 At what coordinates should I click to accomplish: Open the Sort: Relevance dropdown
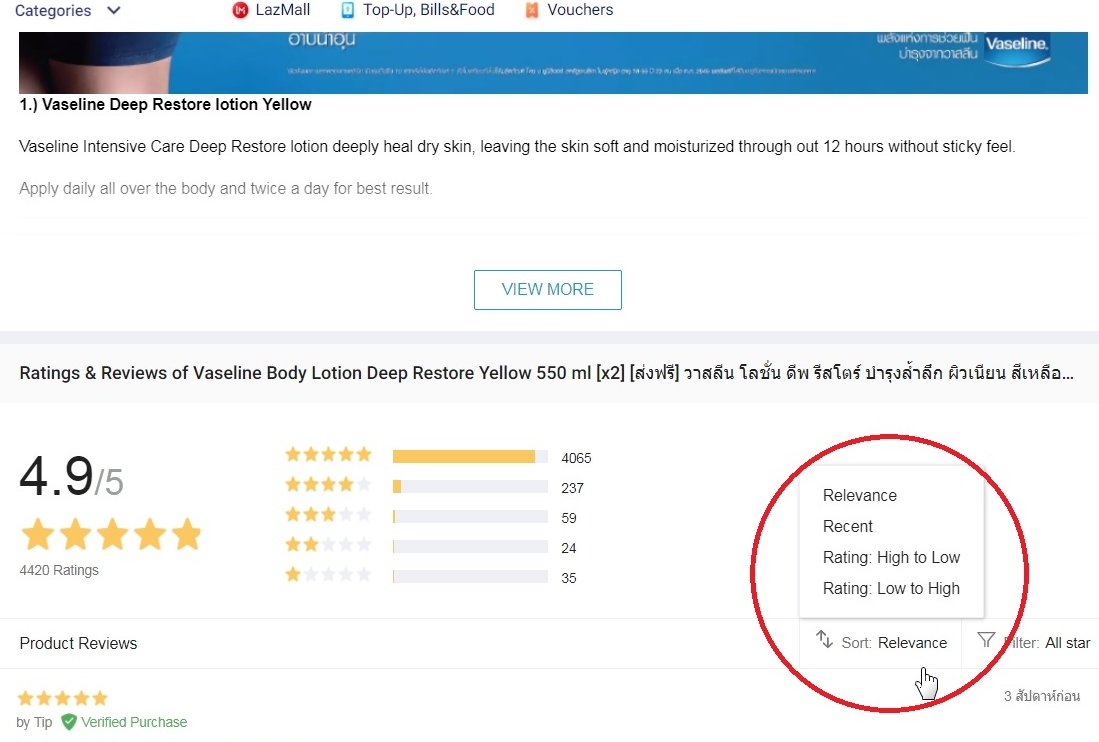[881, 643]
